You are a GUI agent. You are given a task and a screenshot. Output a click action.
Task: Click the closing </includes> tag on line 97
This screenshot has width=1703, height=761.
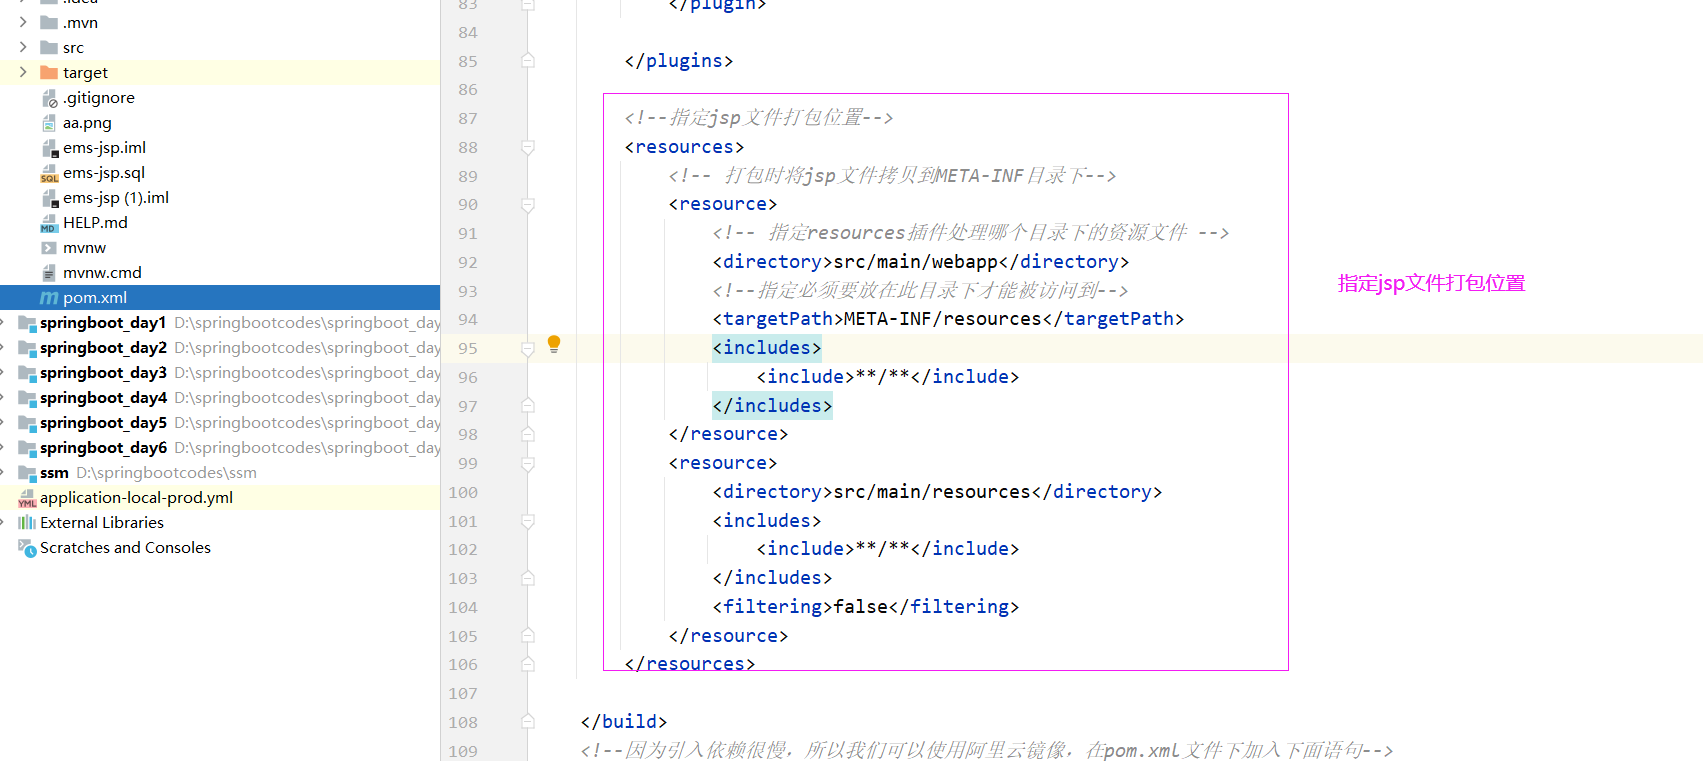(772, 405)
